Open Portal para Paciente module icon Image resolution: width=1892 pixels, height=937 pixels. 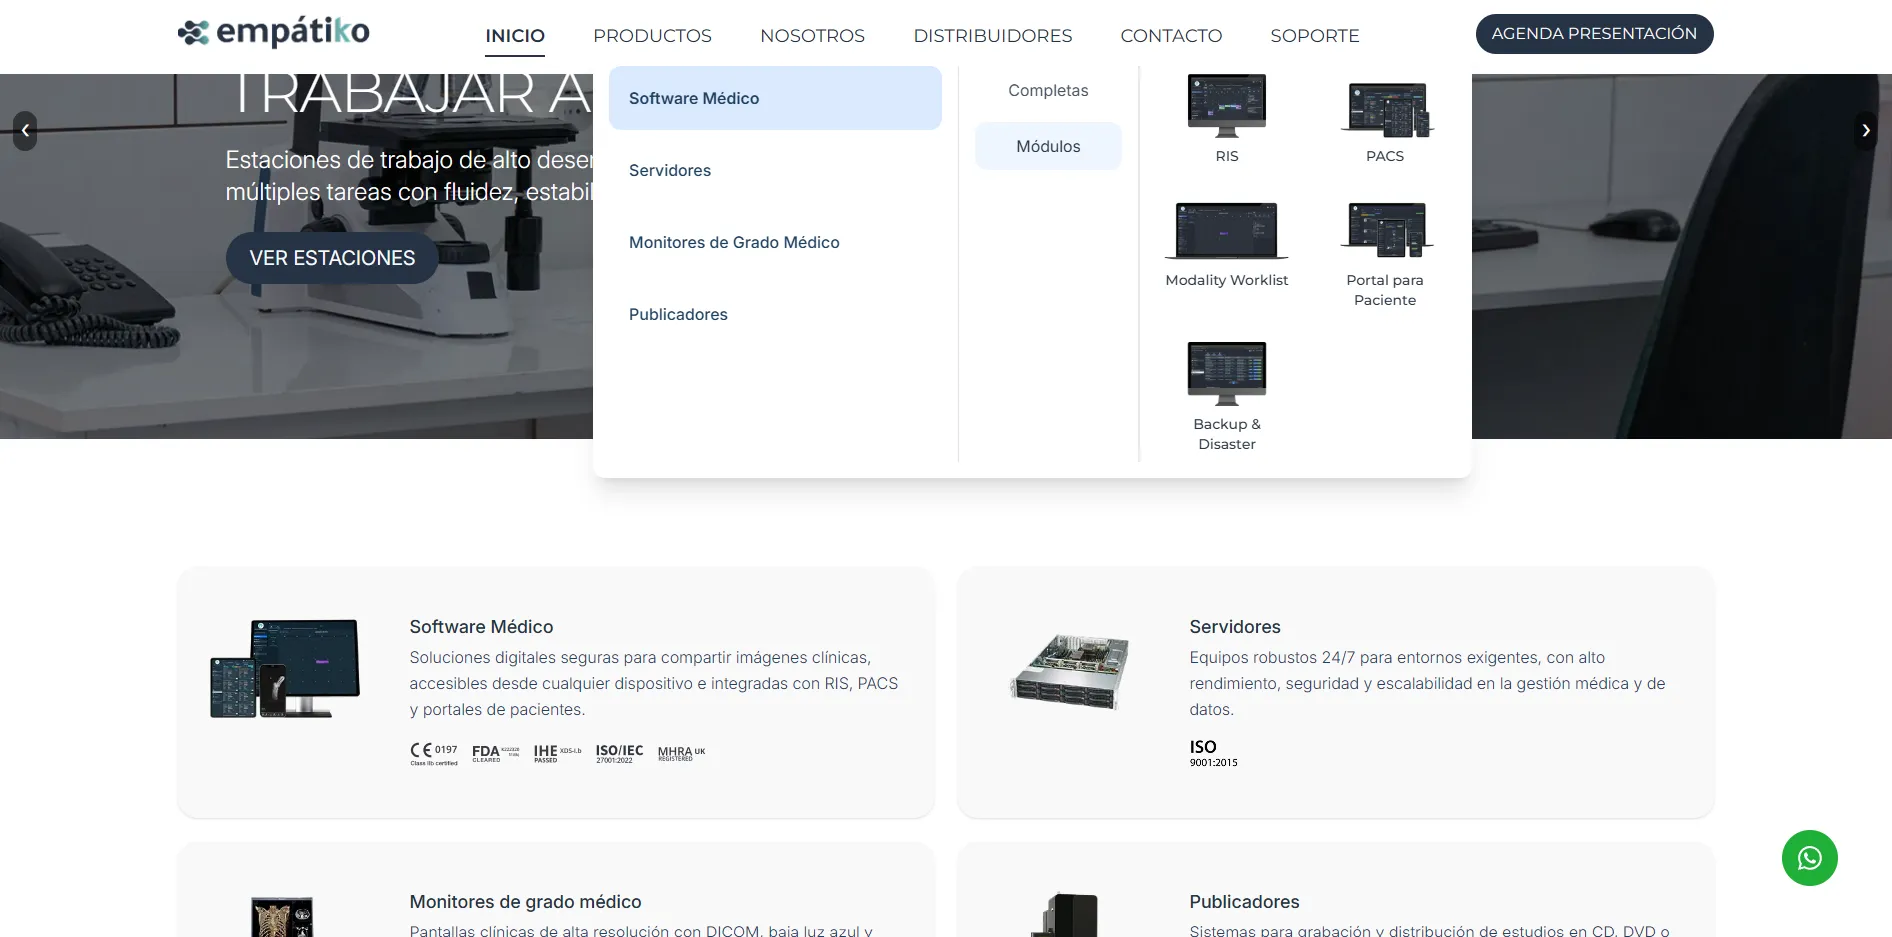coord(1385,230)
